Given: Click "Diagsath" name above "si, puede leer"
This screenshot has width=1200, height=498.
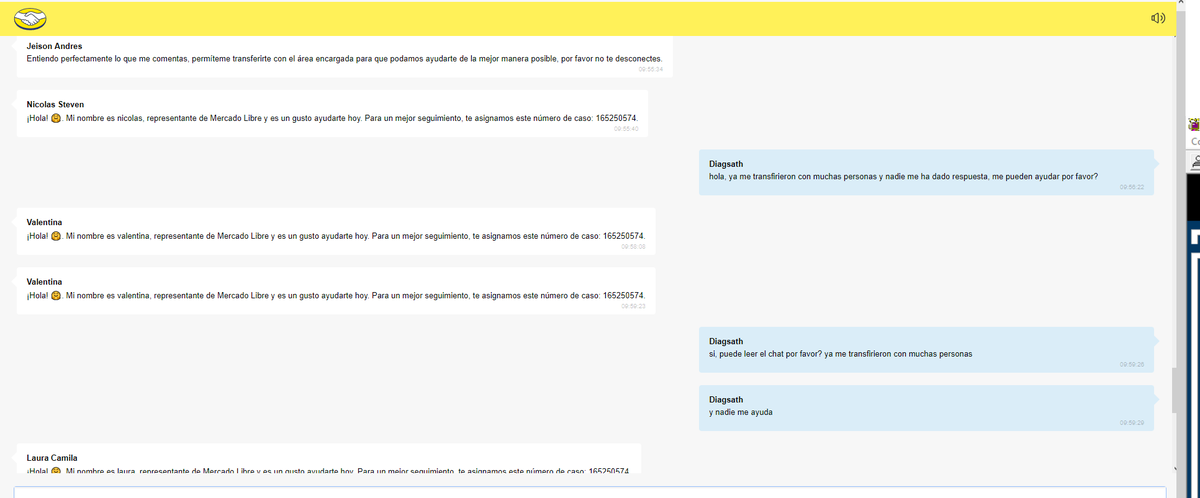Looking at the screenshot, I should [x=726, y=341].
